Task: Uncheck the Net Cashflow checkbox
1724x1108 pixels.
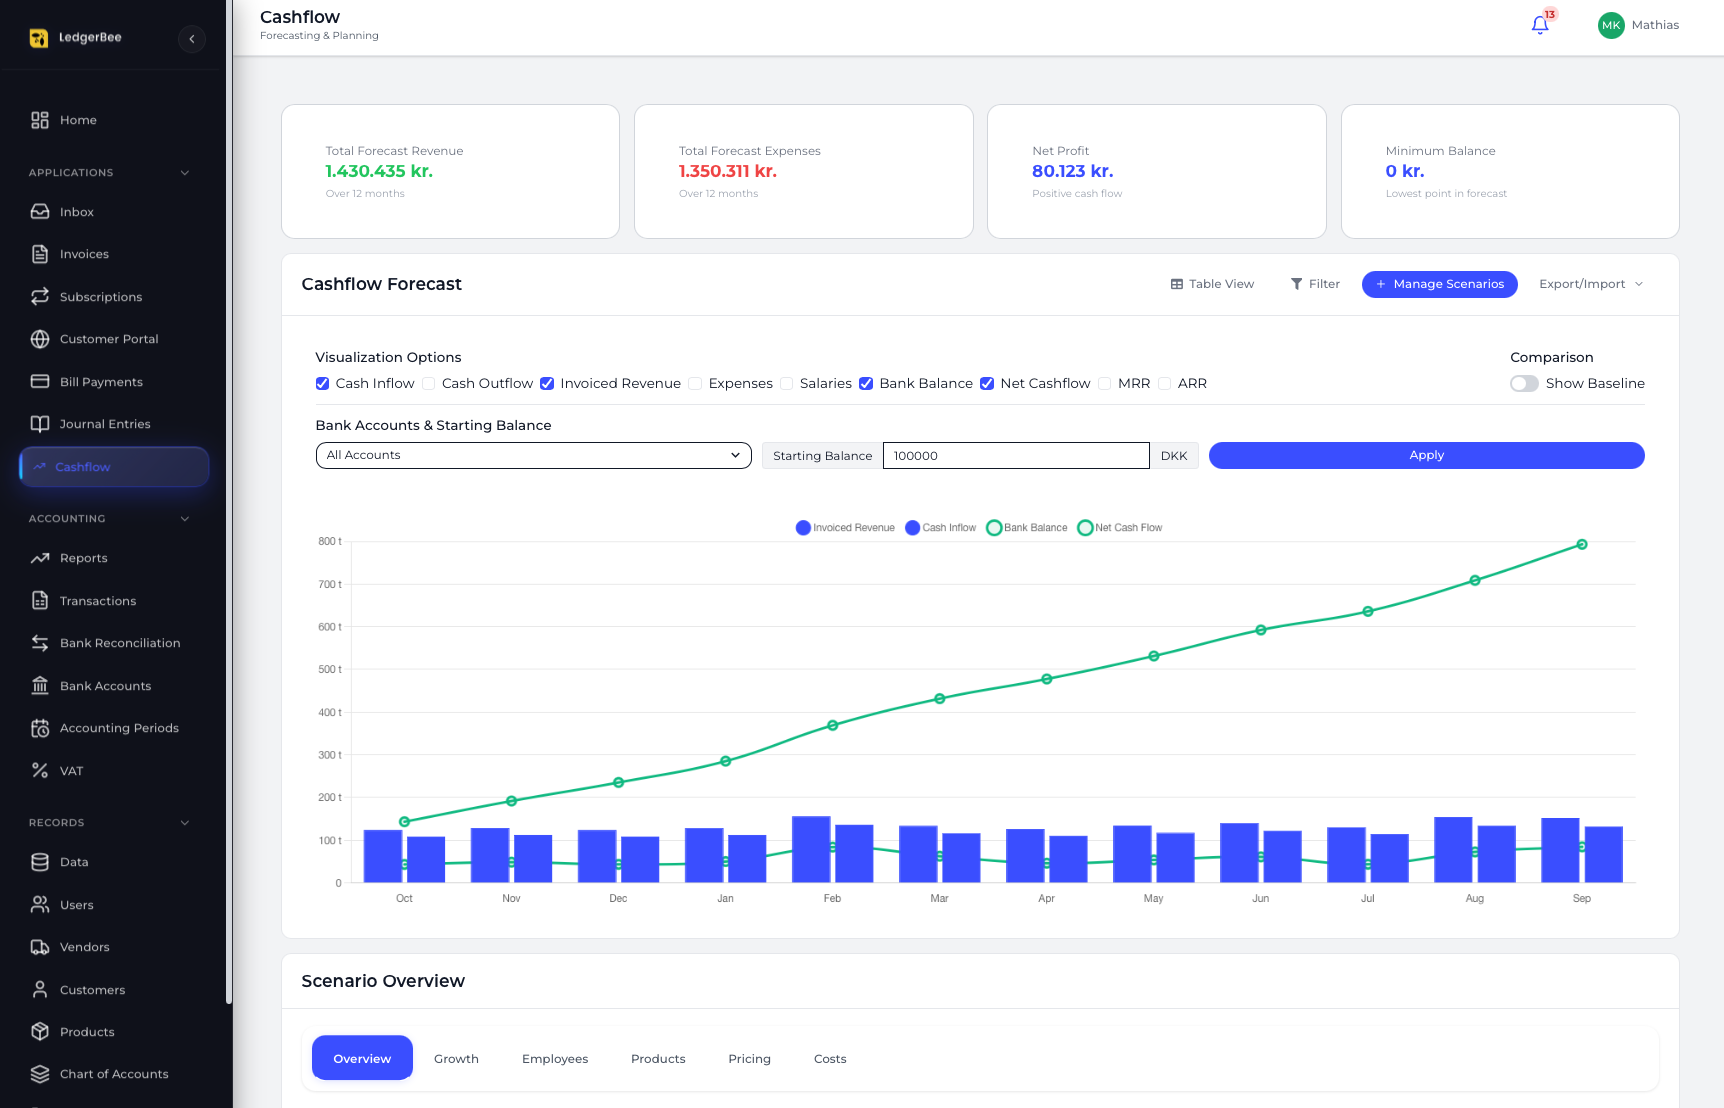Action: click(987, 384)
